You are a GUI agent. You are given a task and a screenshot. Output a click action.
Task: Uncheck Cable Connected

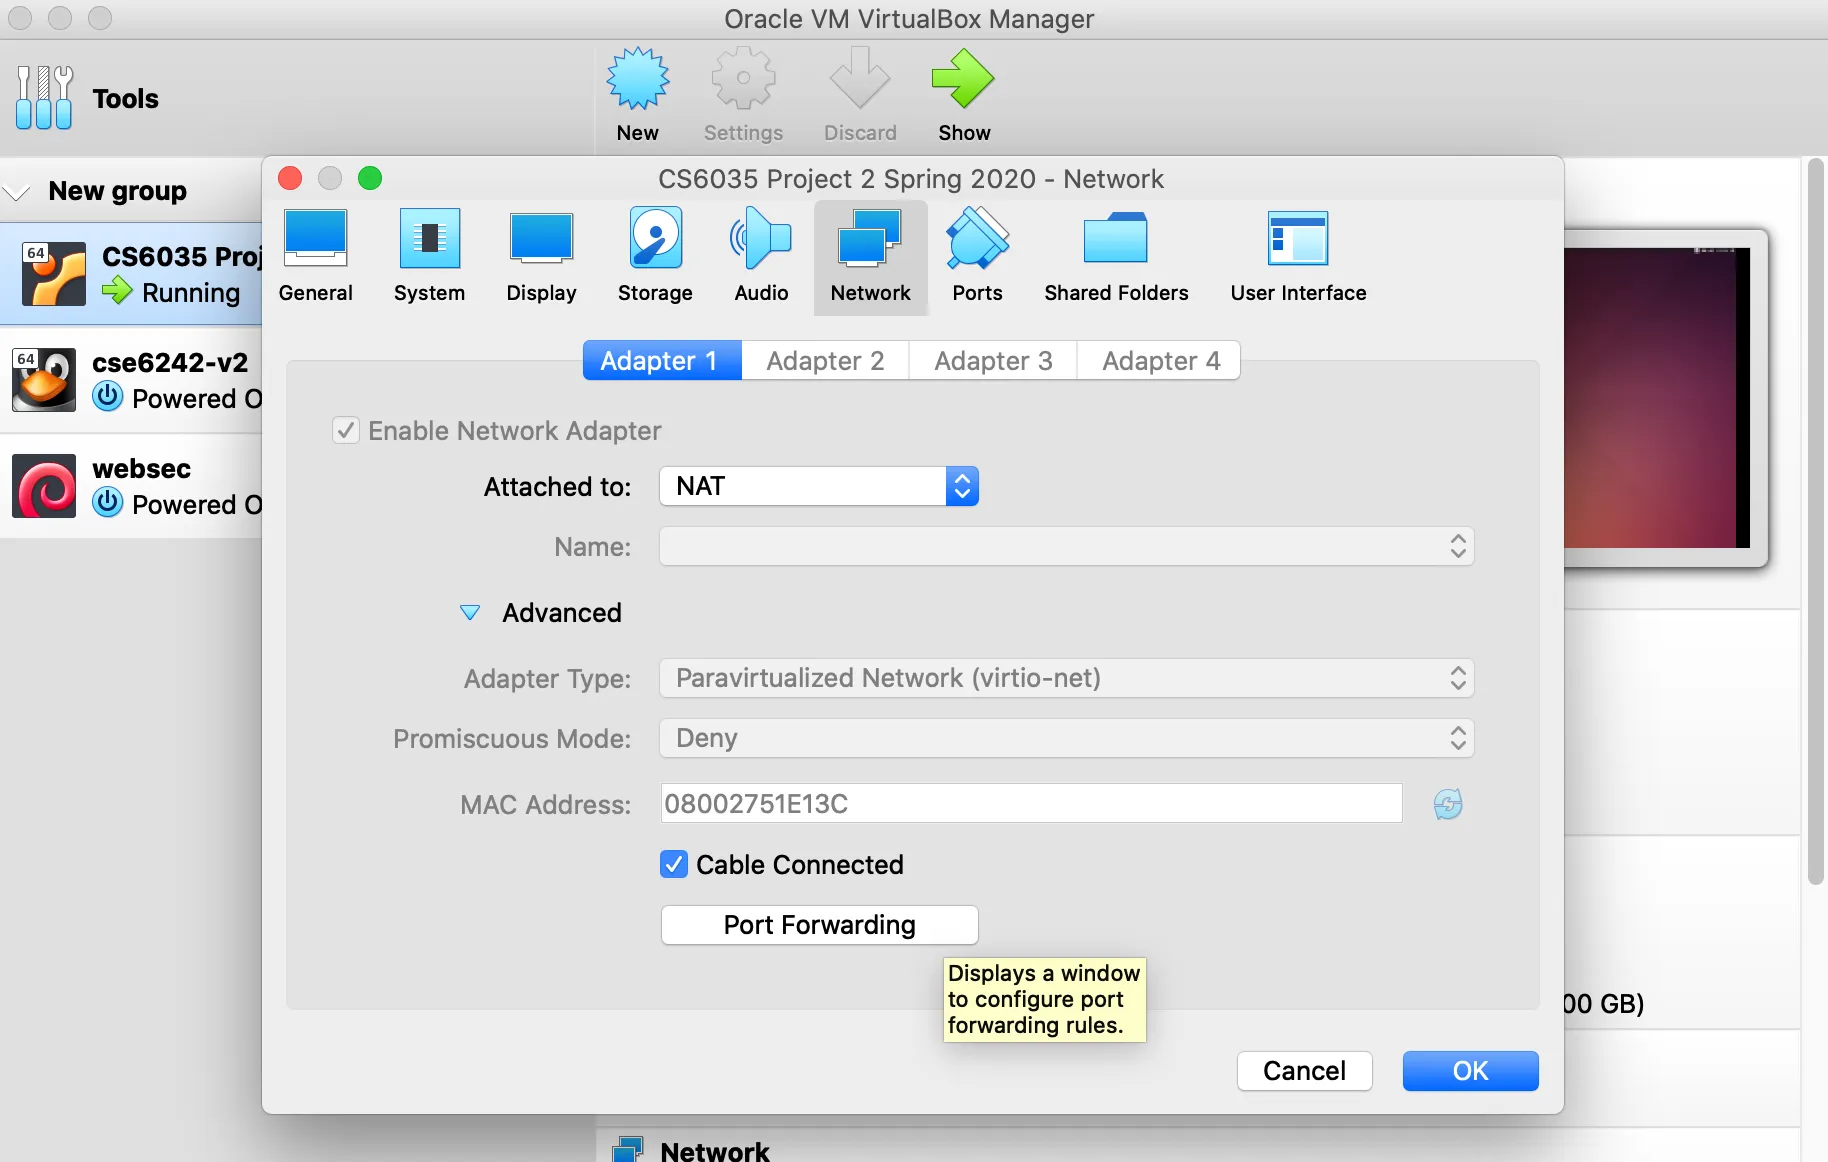[x=674, y=864]
